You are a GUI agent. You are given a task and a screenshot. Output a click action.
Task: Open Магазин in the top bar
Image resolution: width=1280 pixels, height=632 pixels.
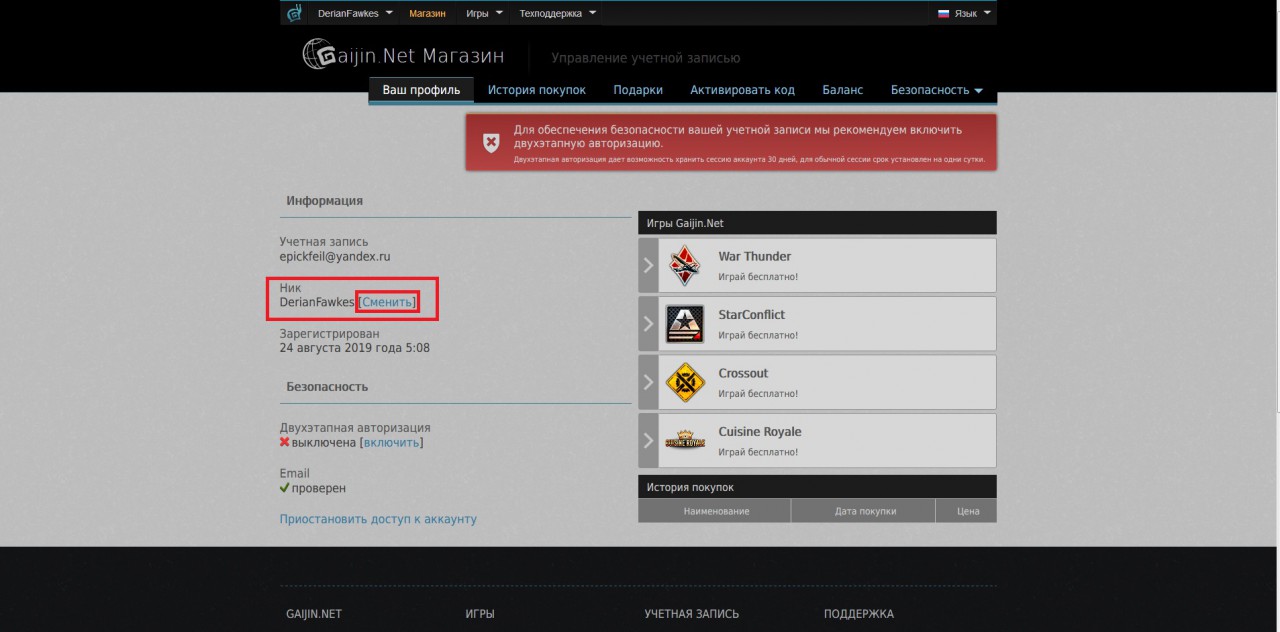[427, 14]
